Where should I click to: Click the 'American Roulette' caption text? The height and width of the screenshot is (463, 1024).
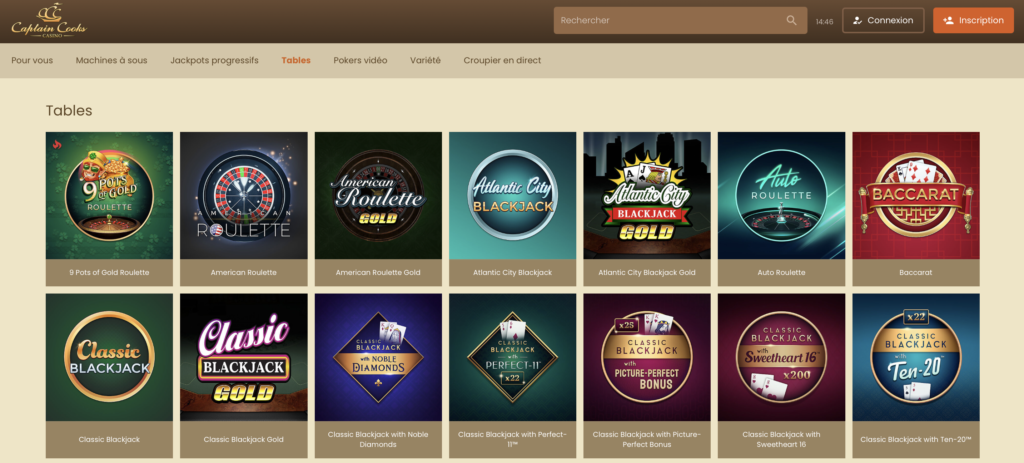pyautogui.click(x=244, y=272)
